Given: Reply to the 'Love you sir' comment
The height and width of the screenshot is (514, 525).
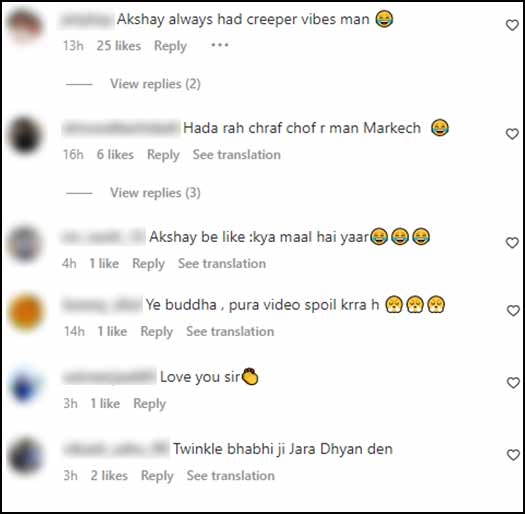Looking at the screenshot, I should point(150,403).
